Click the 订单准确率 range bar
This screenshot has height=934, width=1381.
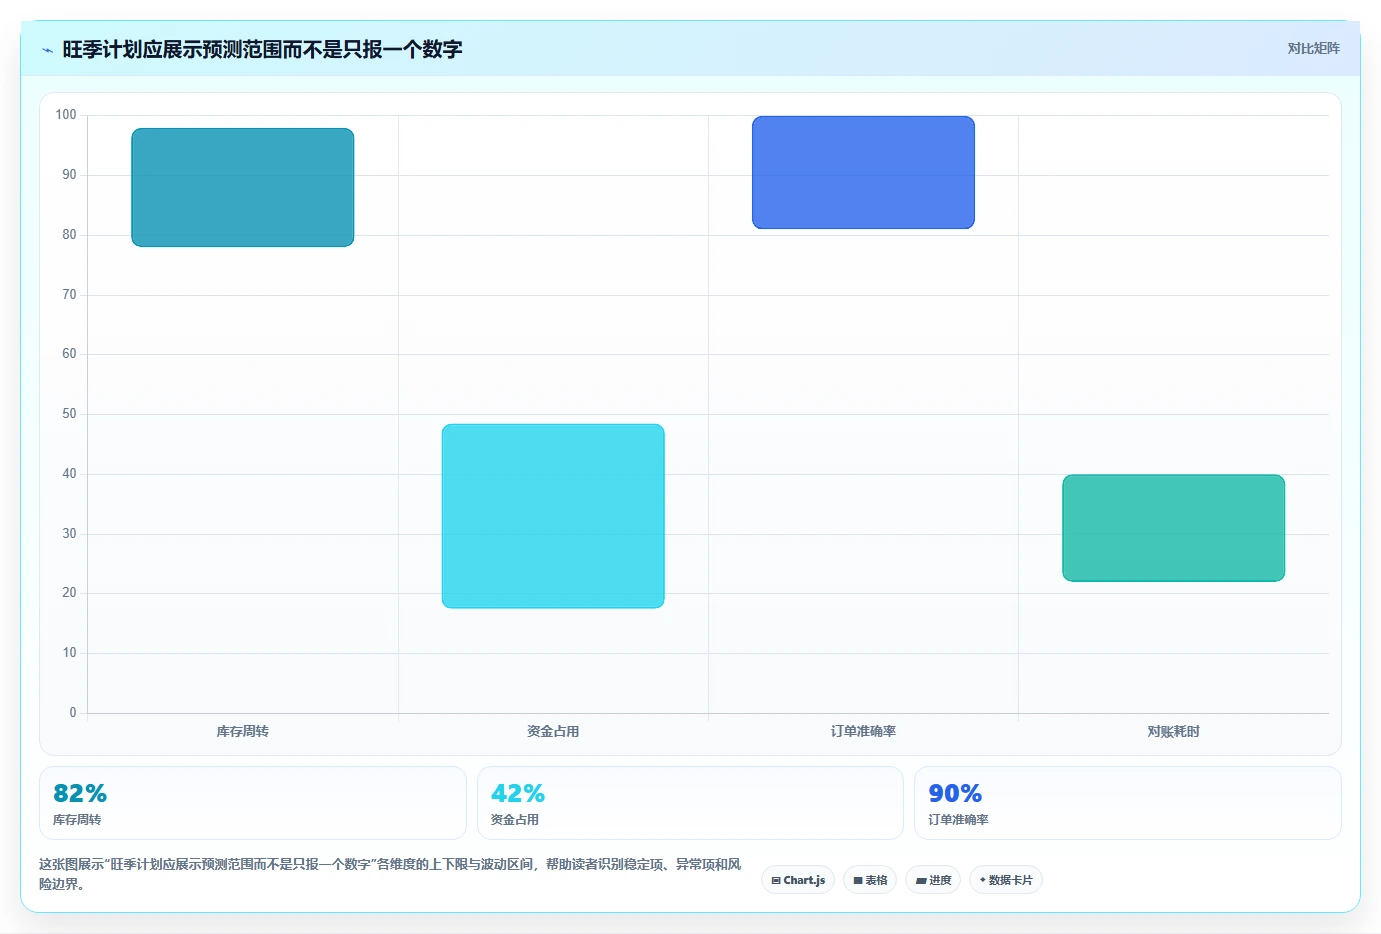click(x=863, y=172)
